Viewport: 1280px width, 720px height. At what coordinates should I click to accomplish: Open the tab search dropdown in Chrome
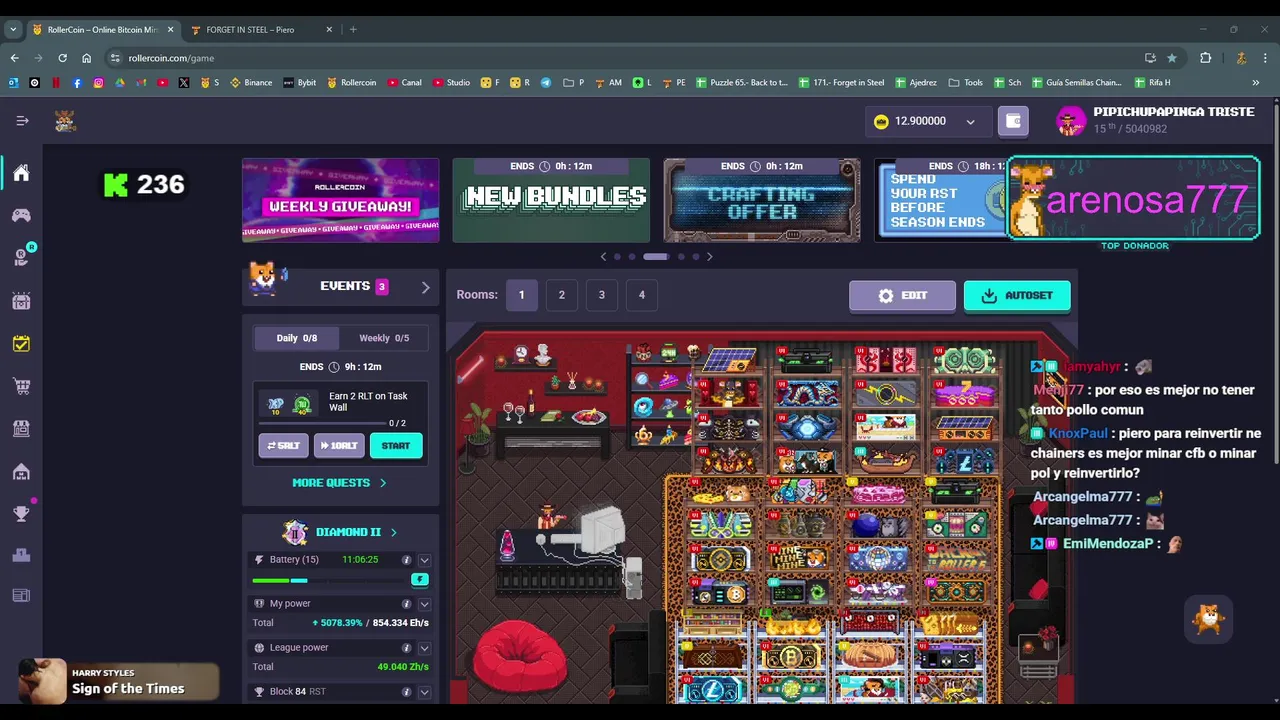13,30
